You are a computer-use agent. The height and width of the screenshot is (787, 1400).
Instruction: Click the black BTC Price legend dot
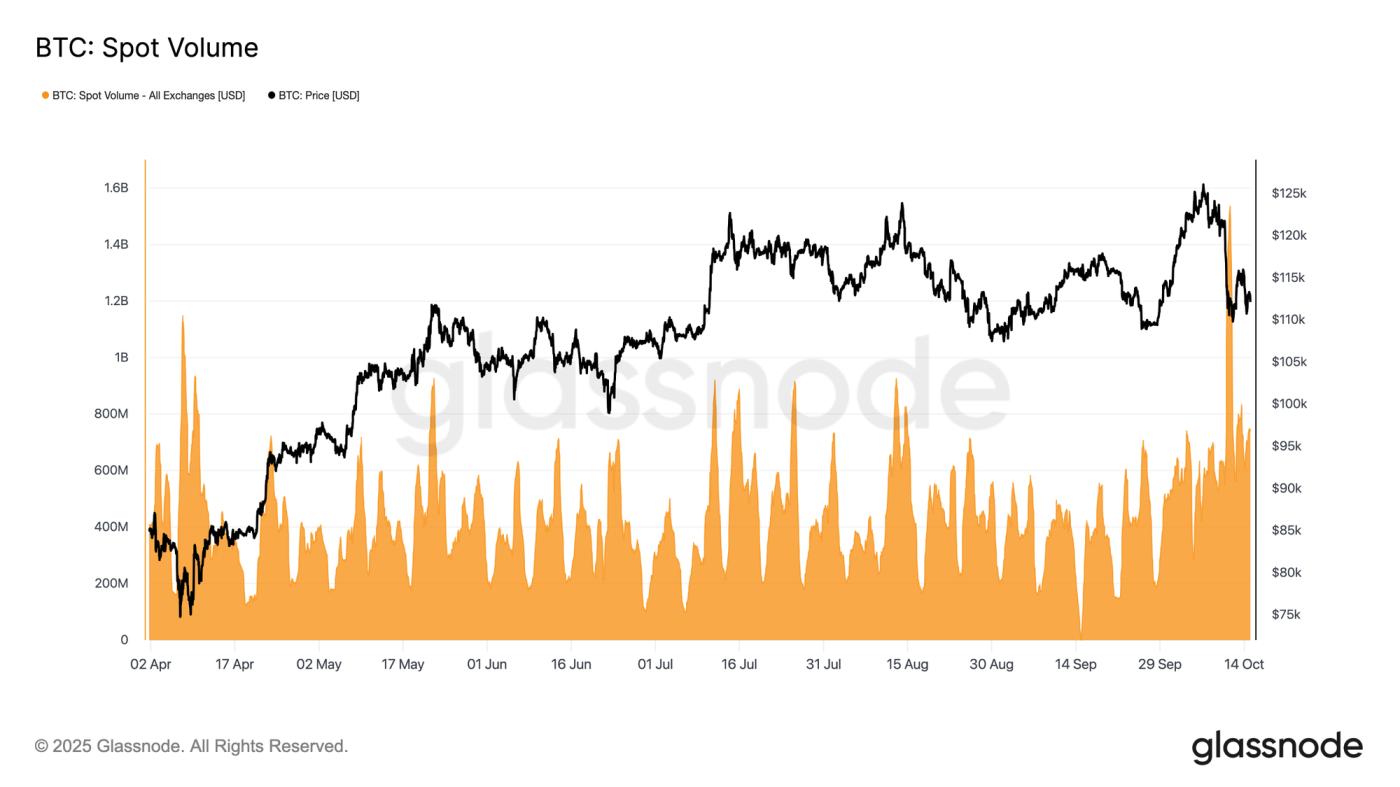click(271, 96)
